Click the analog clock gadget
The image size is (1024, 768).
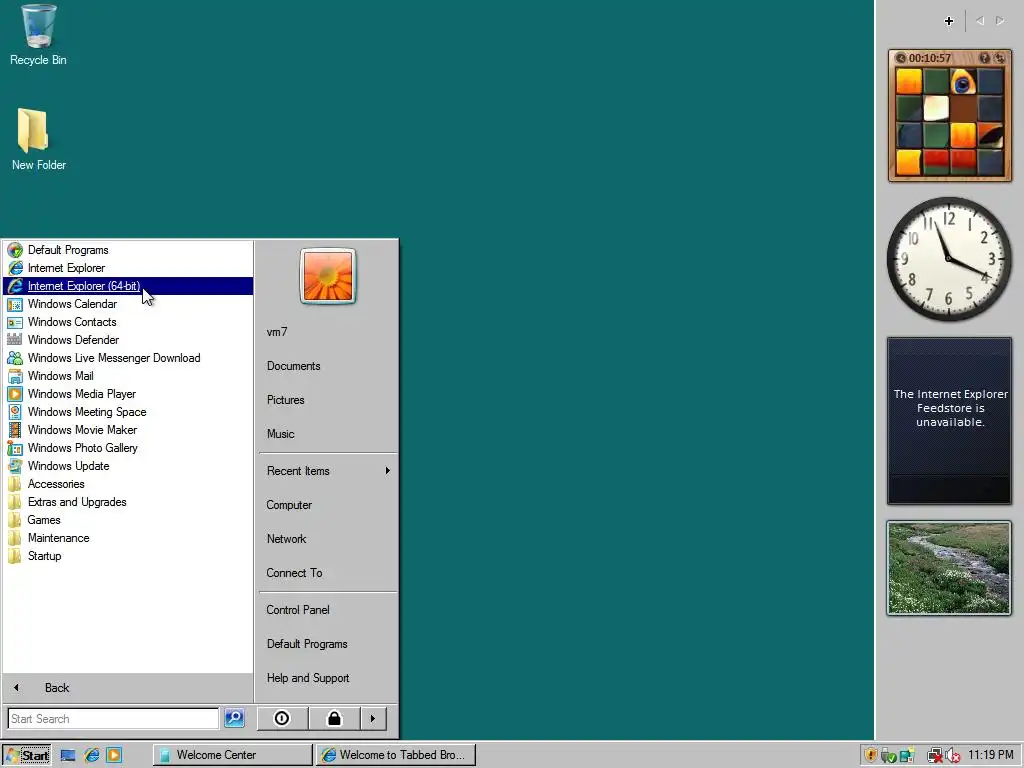949,259
